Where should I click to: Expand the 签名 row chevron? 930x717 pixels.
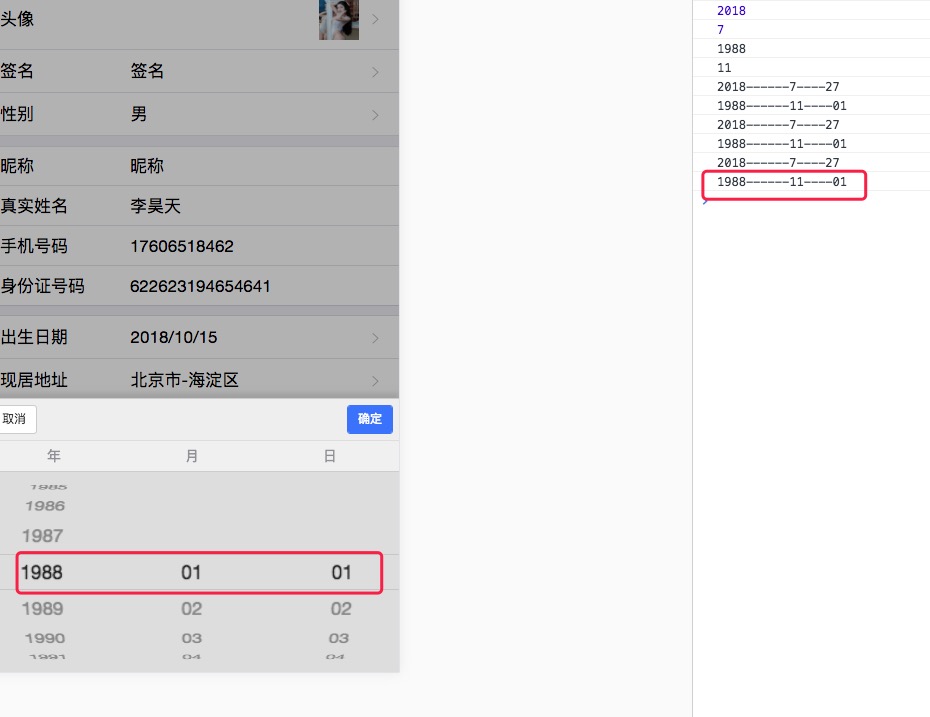[375, 72]
